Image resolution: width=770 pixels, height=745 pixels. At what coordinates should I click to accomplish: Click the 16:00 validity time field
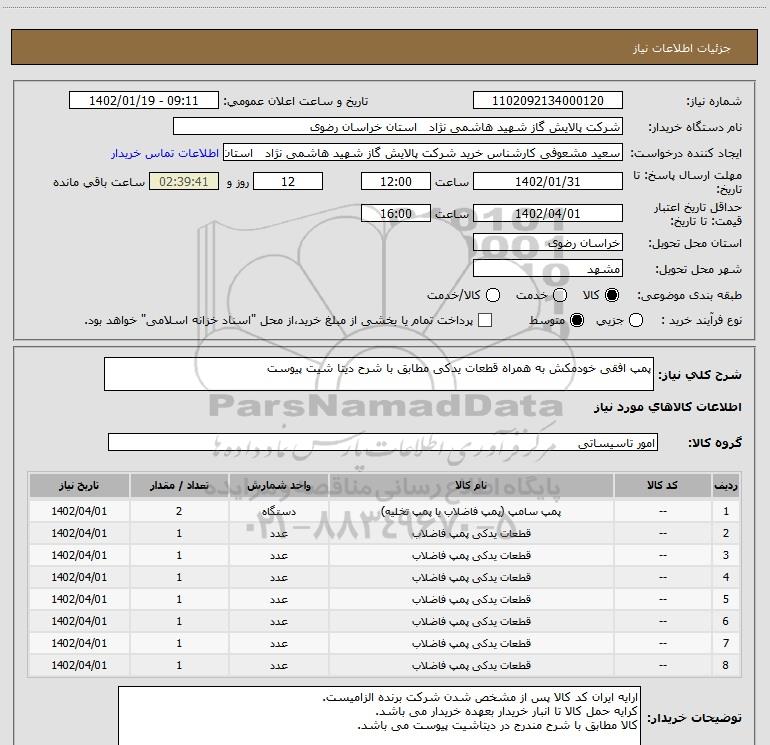coord(395,213)
